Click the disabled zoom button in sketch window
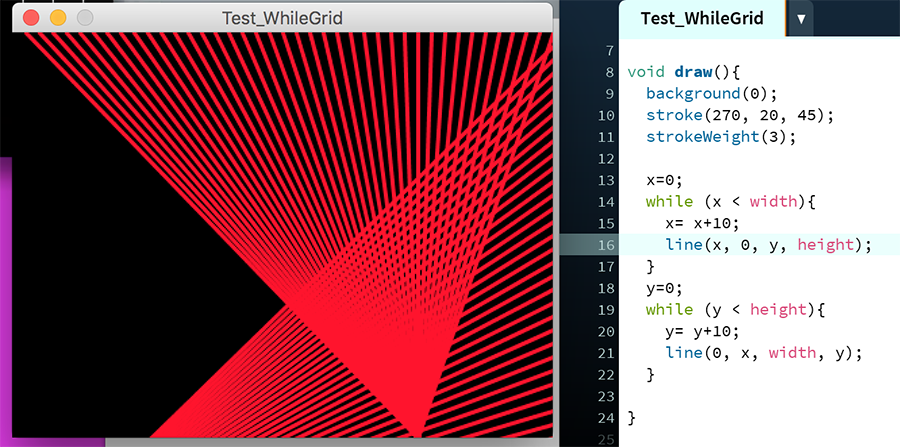This screenshot has width=900, height=447. (x=85, y=18)
